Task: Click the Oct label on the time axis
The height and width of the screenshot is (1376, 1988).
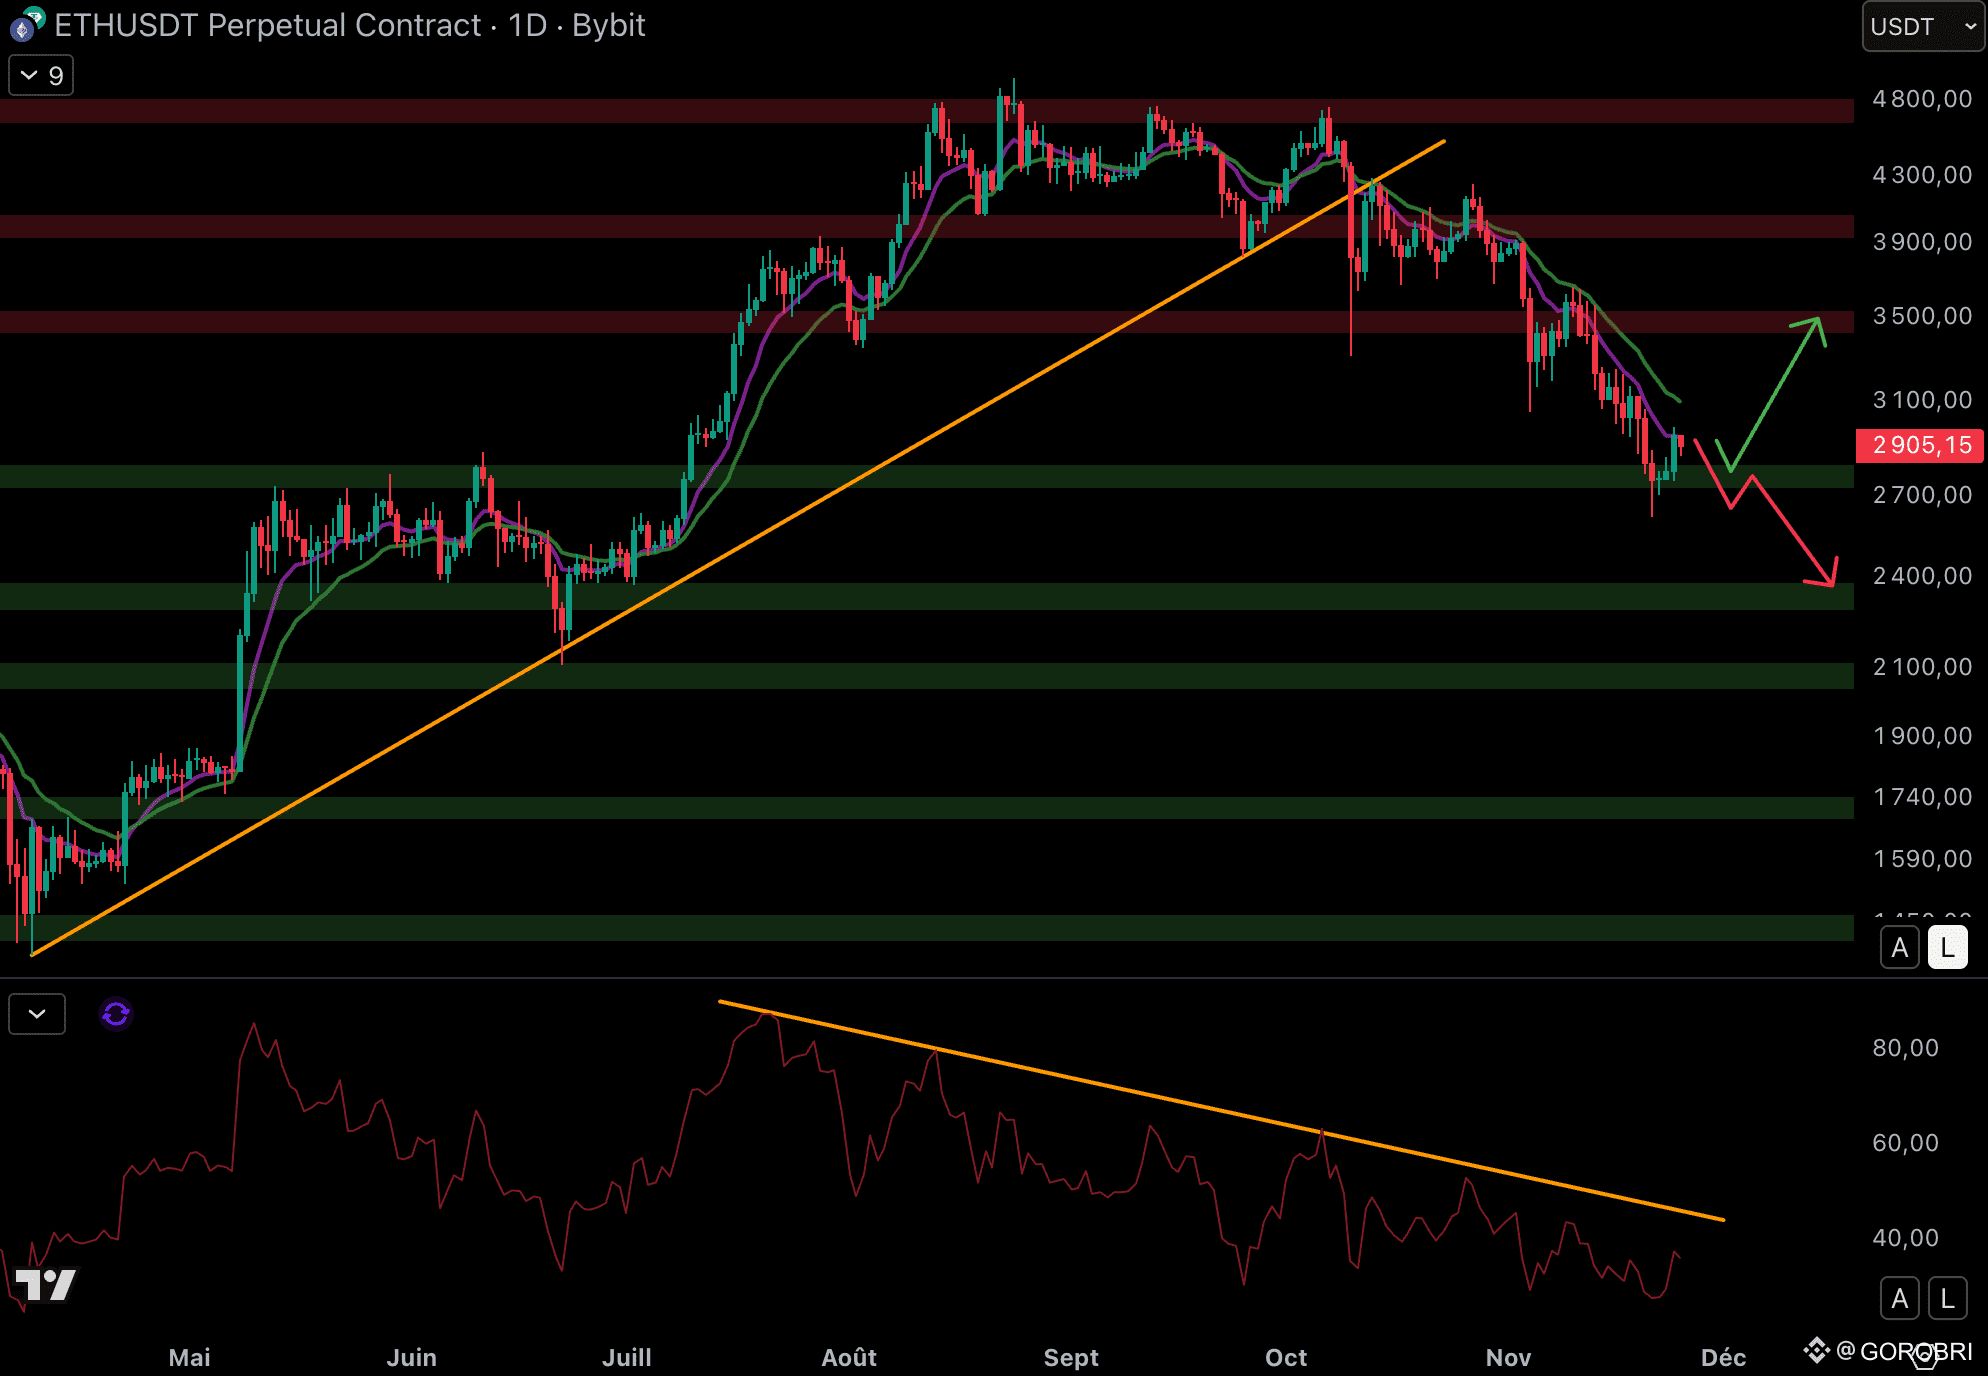Action: tap(1285, 1357)
